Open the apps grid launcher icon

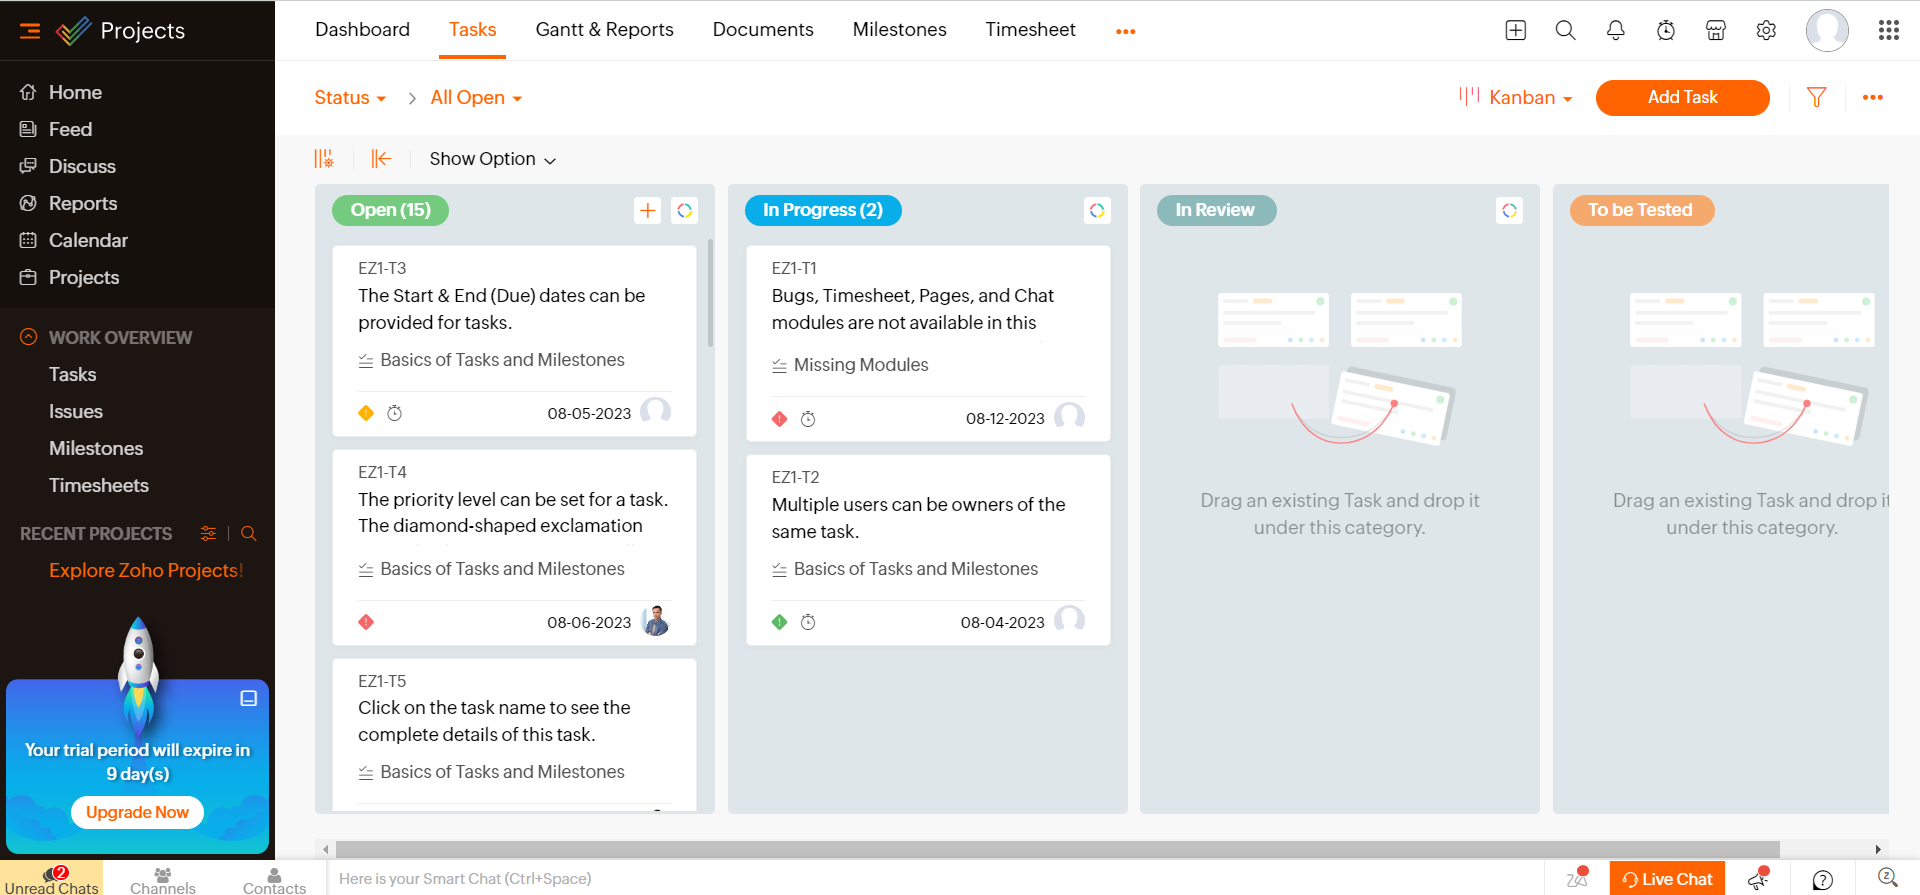click(x=1888, y=31)
